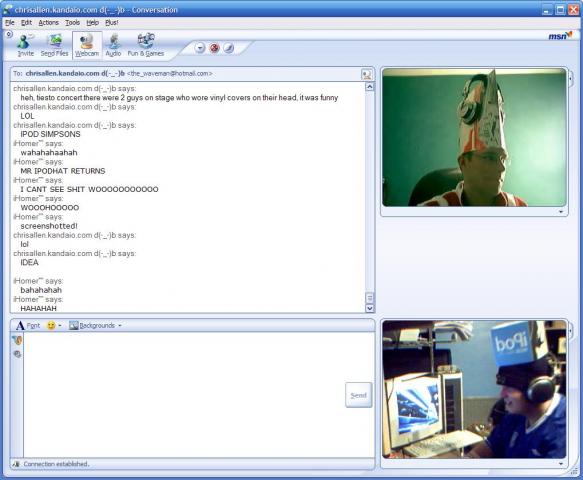Screen dimensions: 583x480
Task: Open options arrow under own webcam
Action: (x=561, y=464)
